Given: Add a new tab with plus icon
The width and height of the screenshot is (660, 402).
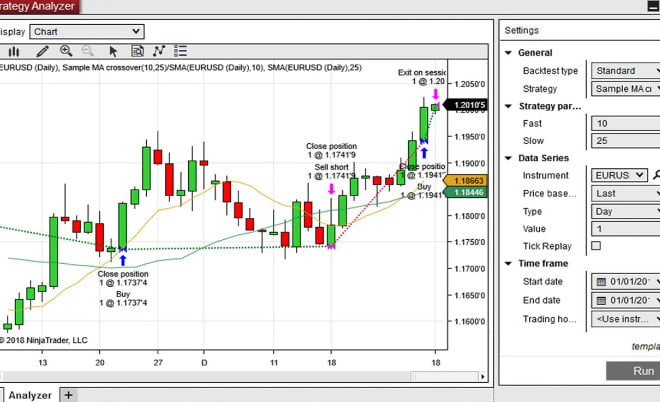Looking at the screenshot, I should (69, 395).
